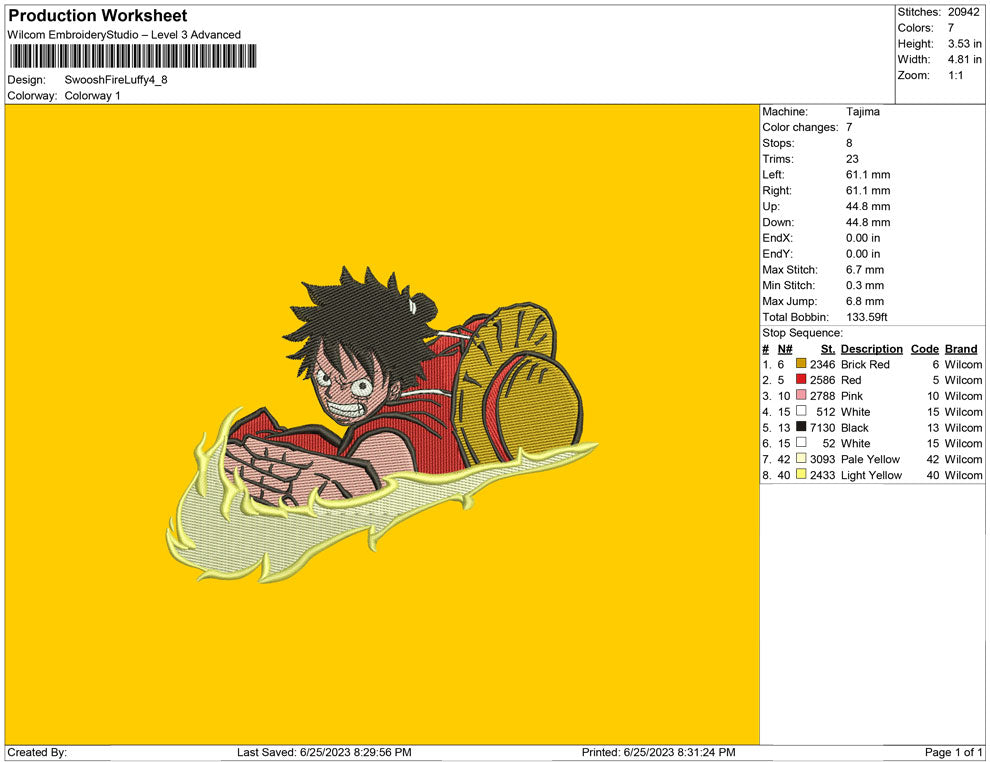Click the 'Pale Yellow' description text
The height and width of the screenshot is (762, 990).
pos(870,459)
